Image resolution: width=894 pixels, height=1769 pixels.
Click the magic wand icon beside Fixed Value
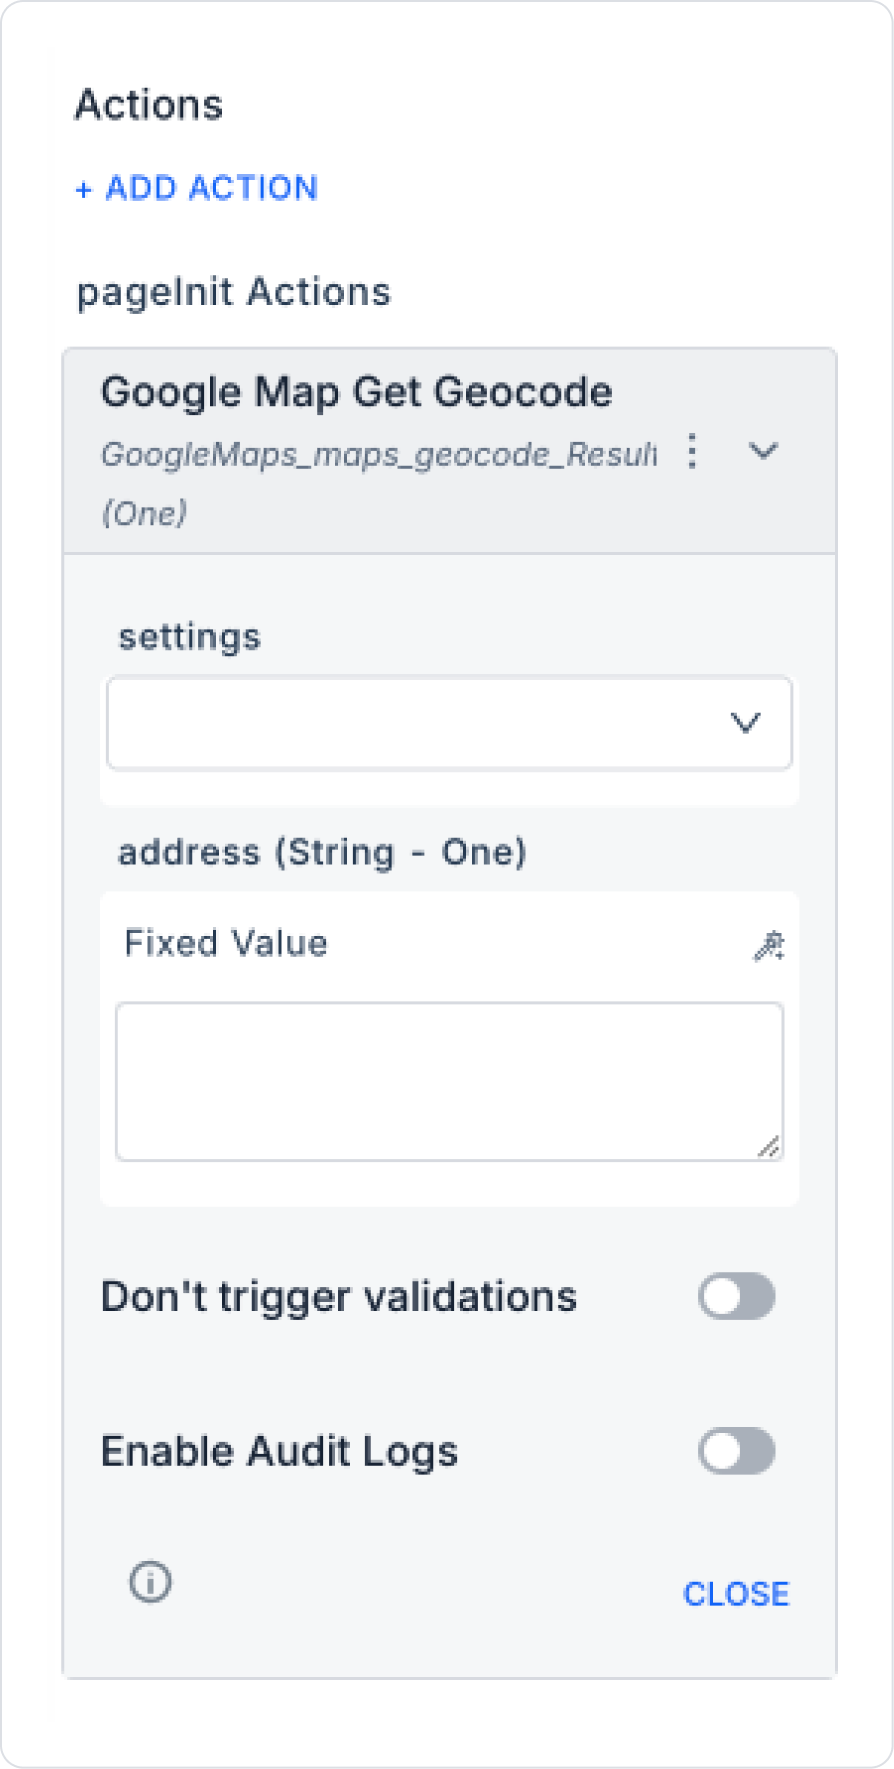click(768, 945)
